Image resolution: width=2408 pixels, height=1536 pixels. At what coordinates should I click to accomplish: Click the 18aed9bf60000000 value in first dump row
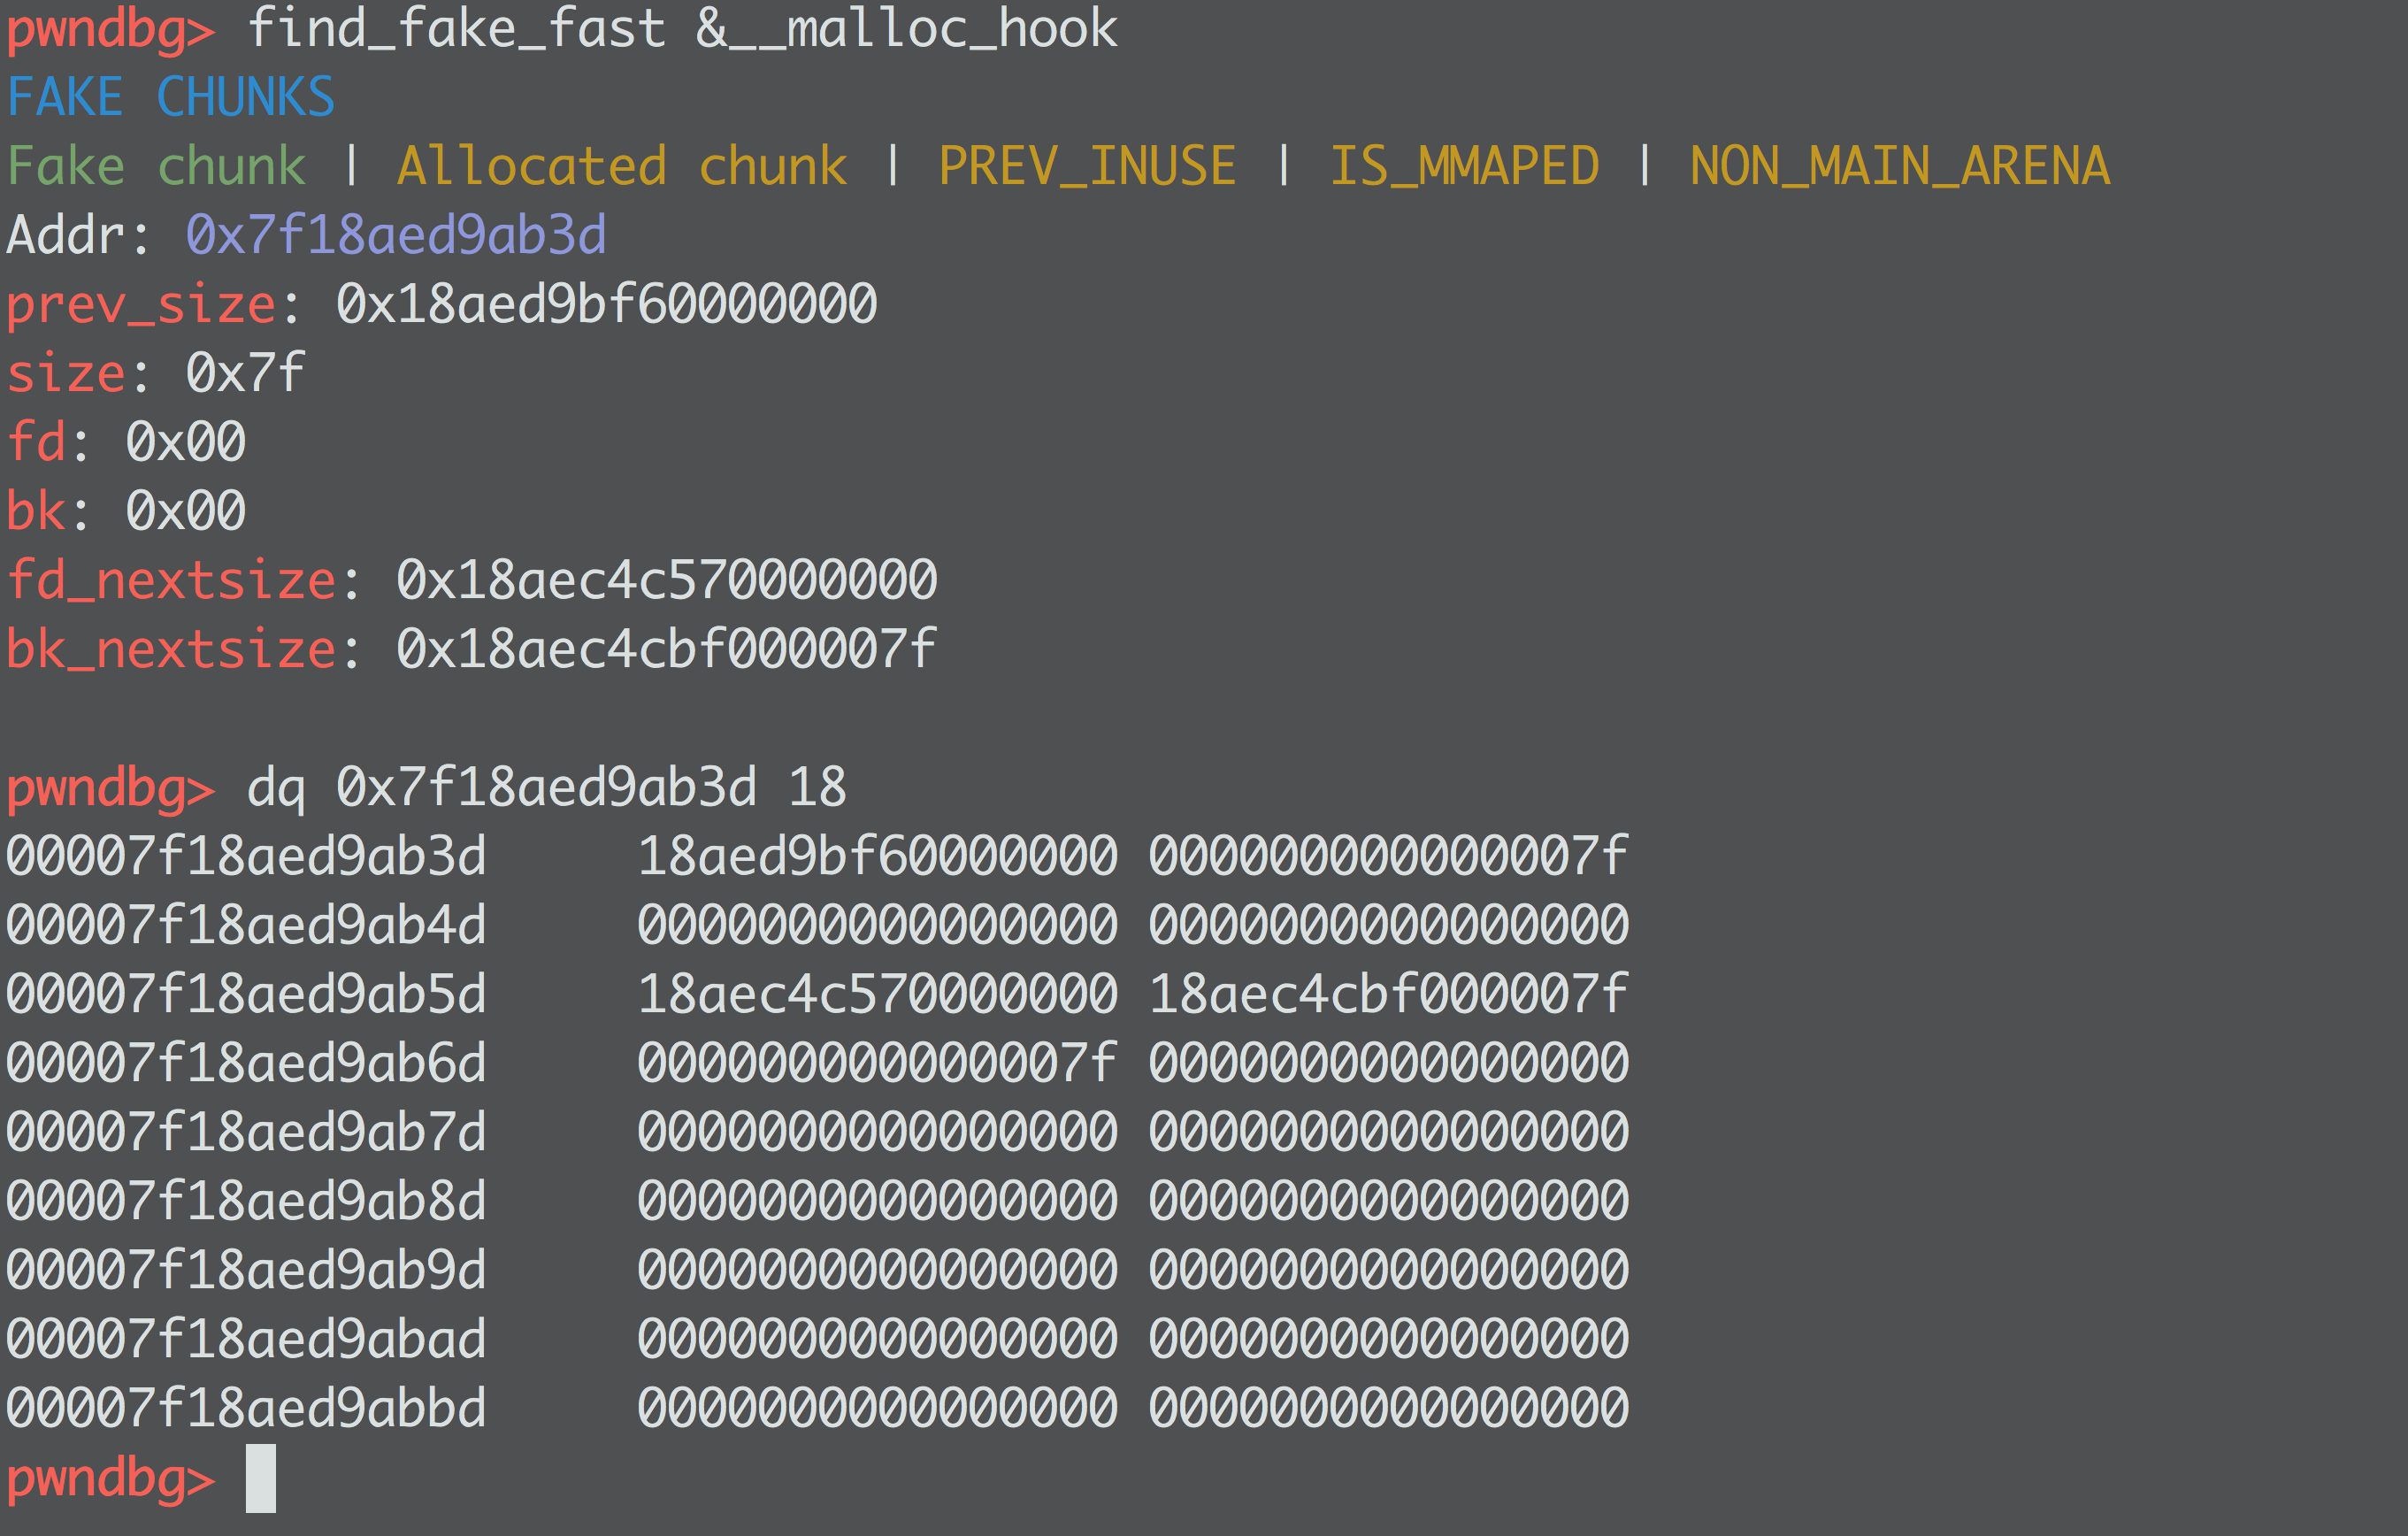click(877, 857)
